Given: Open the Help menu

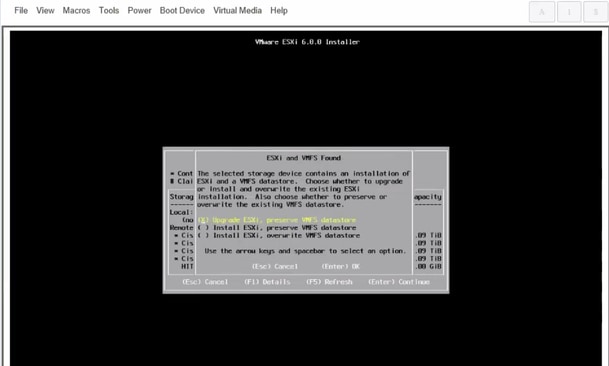Looking at the screenshot, I should tap(279, 10).
